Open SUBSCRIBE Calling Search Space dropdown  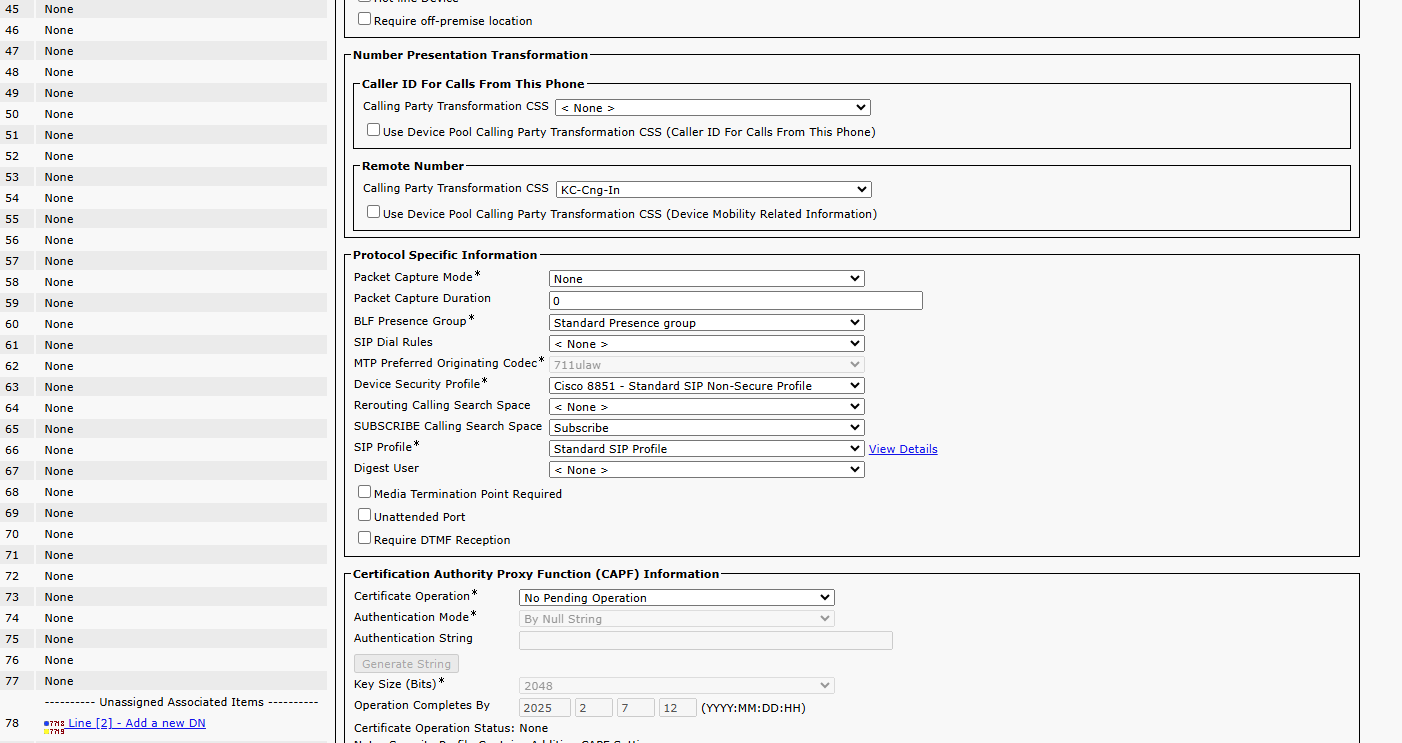(707, 428)
